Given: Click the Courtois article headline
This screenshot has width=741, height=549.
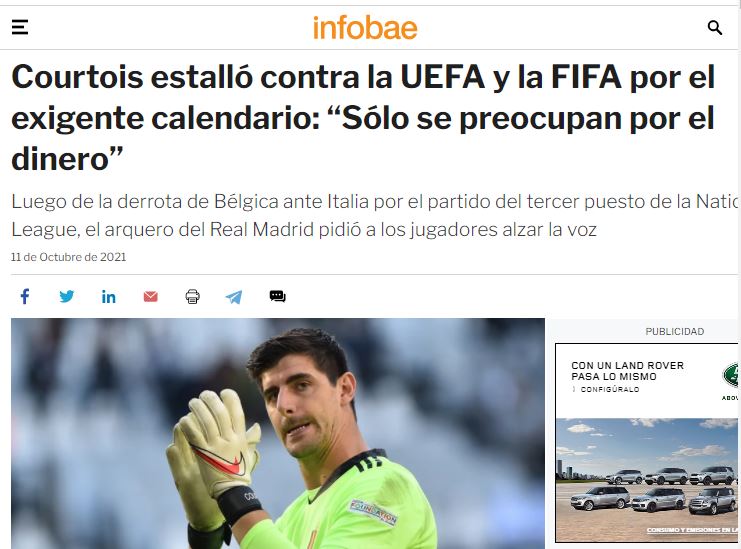Looking at the screenshot, I should (363, 118).
